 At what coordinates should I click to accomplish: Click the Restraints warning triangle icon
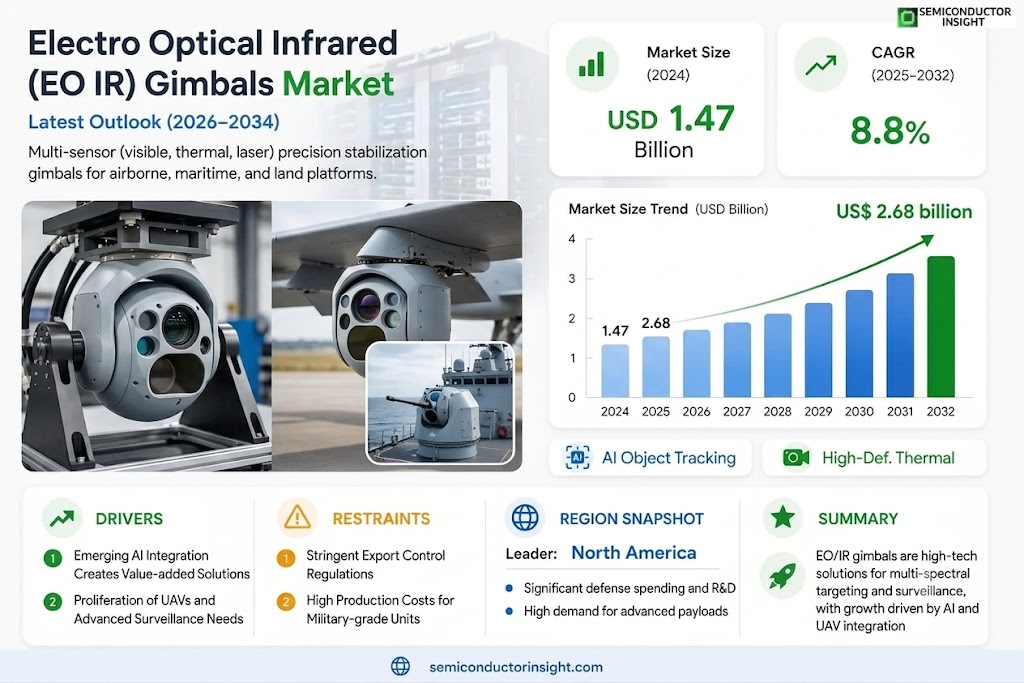tap(297, 518)
